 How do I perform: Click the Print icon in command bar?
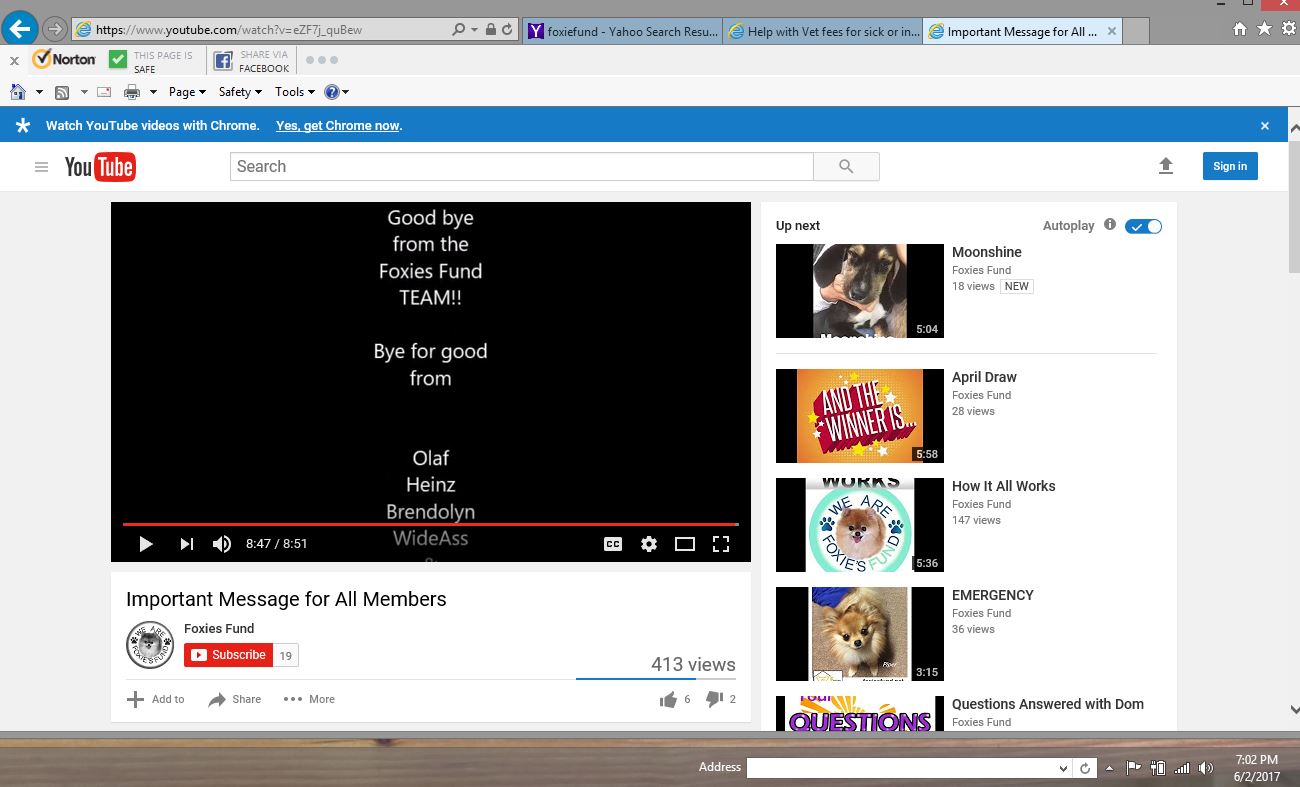tap(131, 92)
